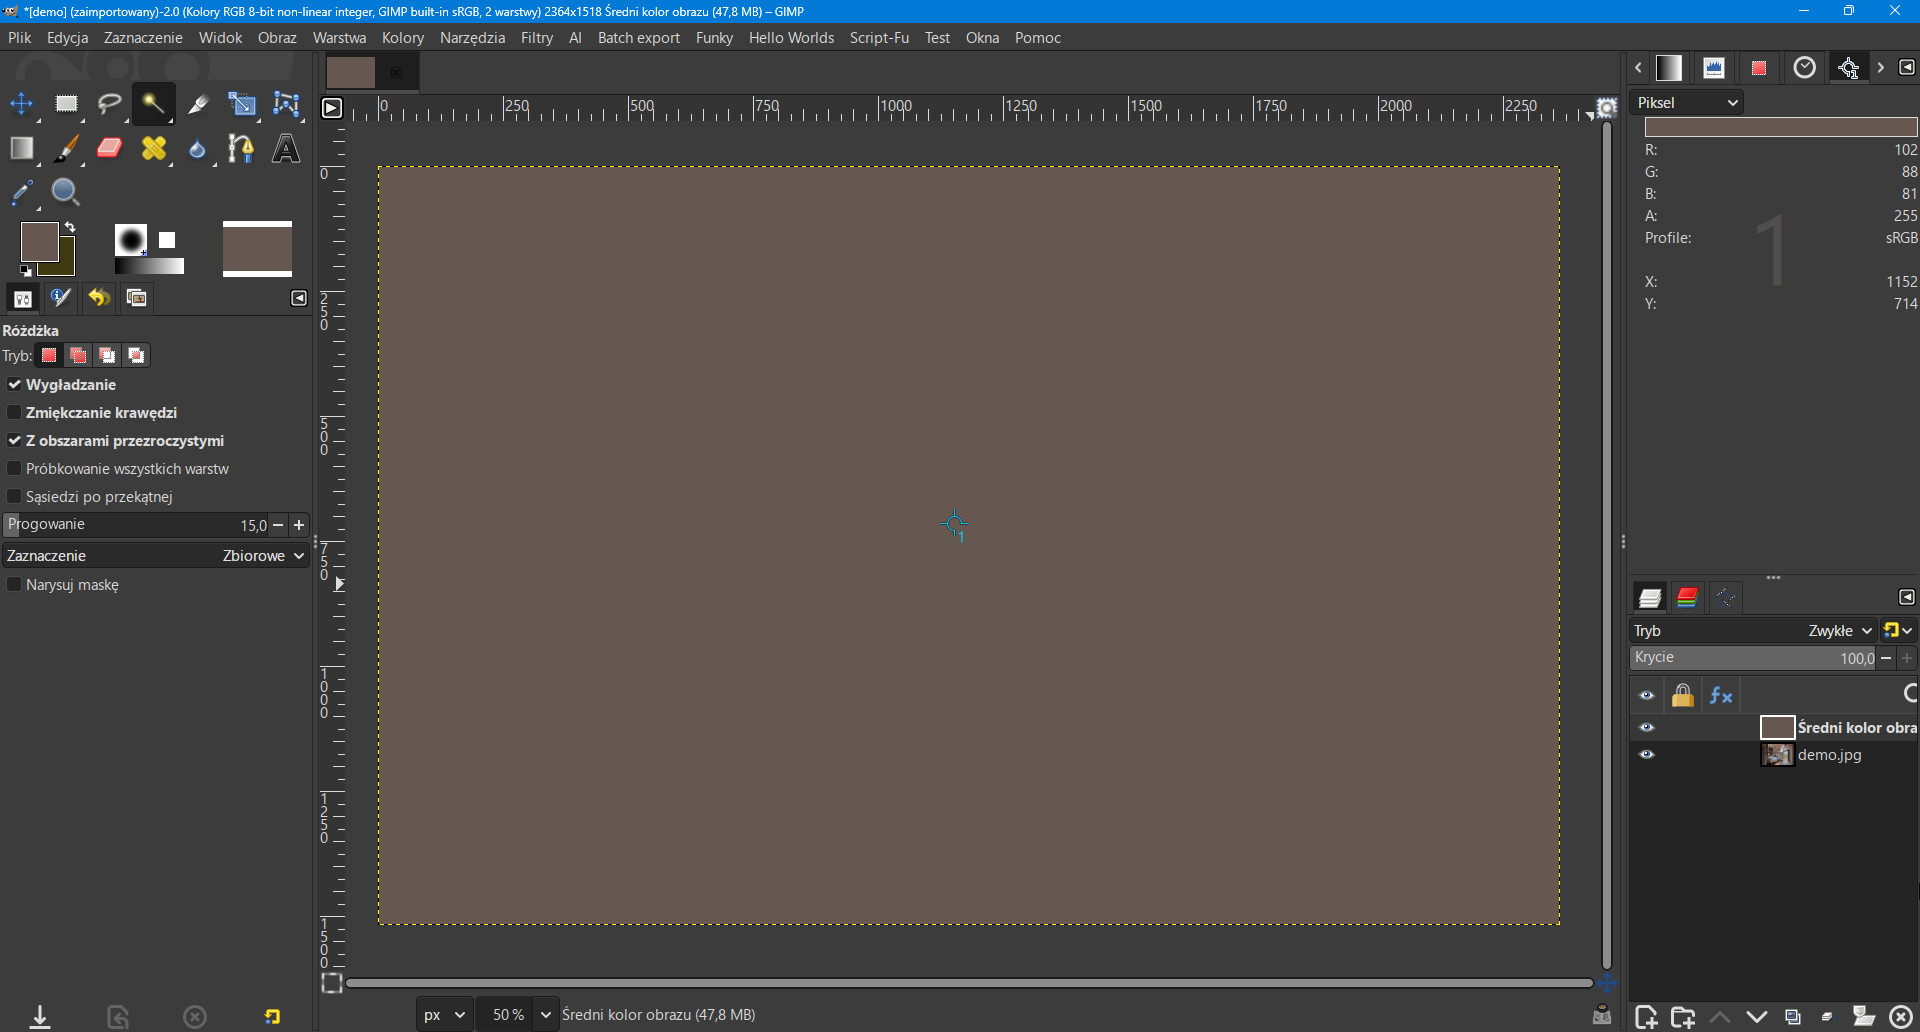Viewport: 1920px width, 1032px height.
Task: Select the Rectangle Select tool
Action: 66,104
